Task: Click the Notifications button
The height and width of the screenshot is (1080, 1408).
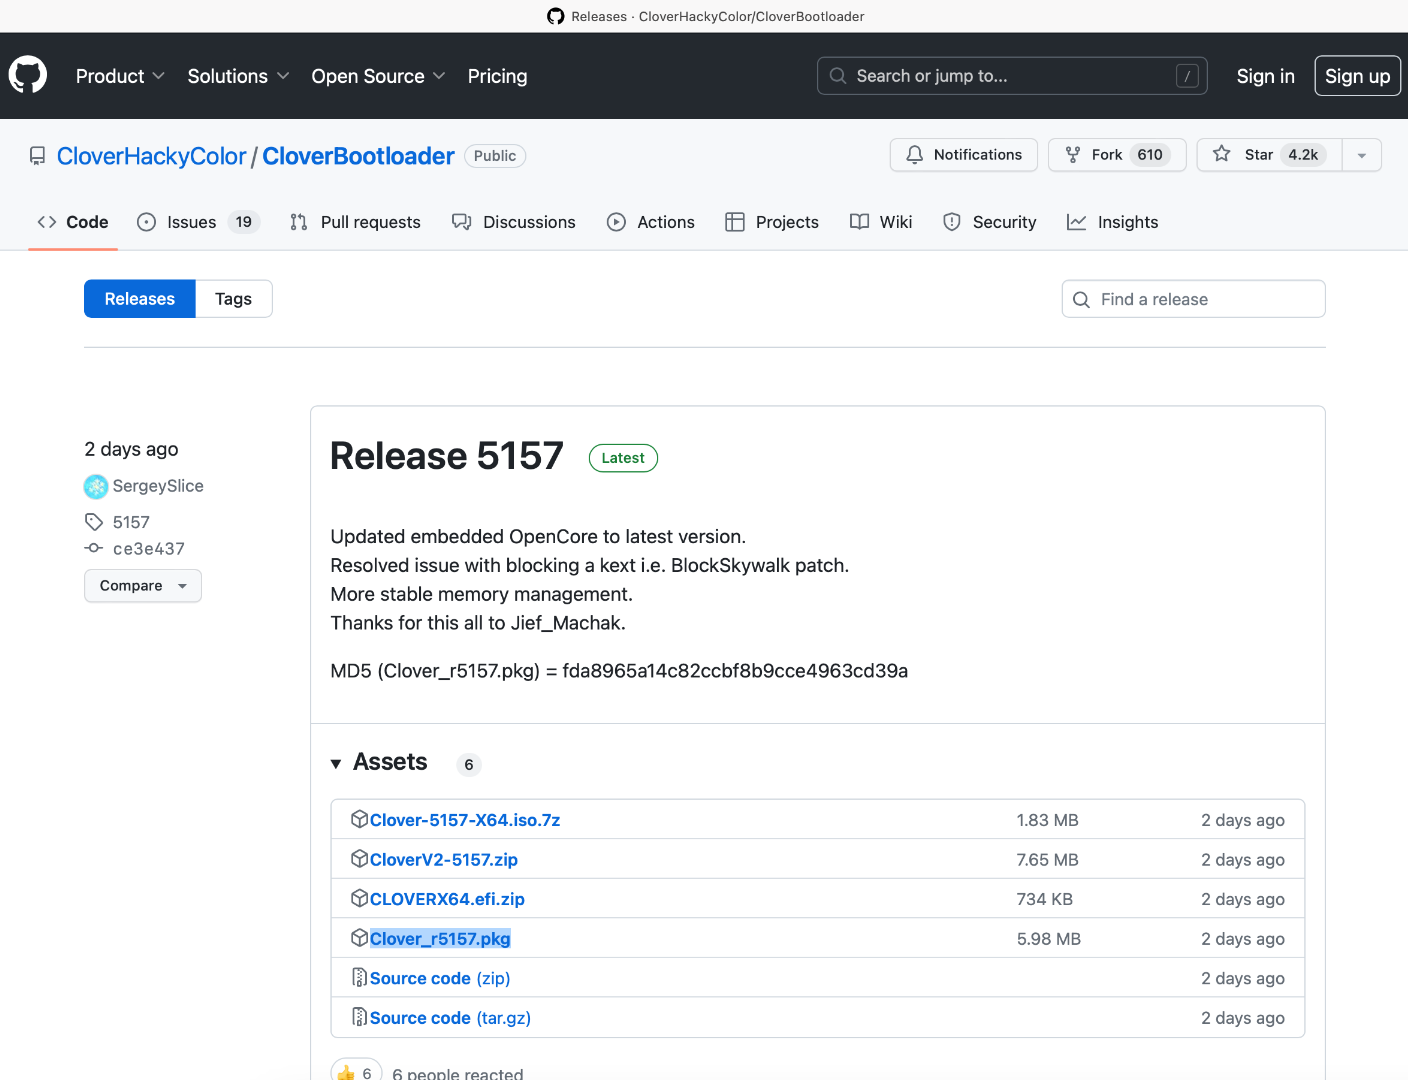Action: click(x=964, y=155)
